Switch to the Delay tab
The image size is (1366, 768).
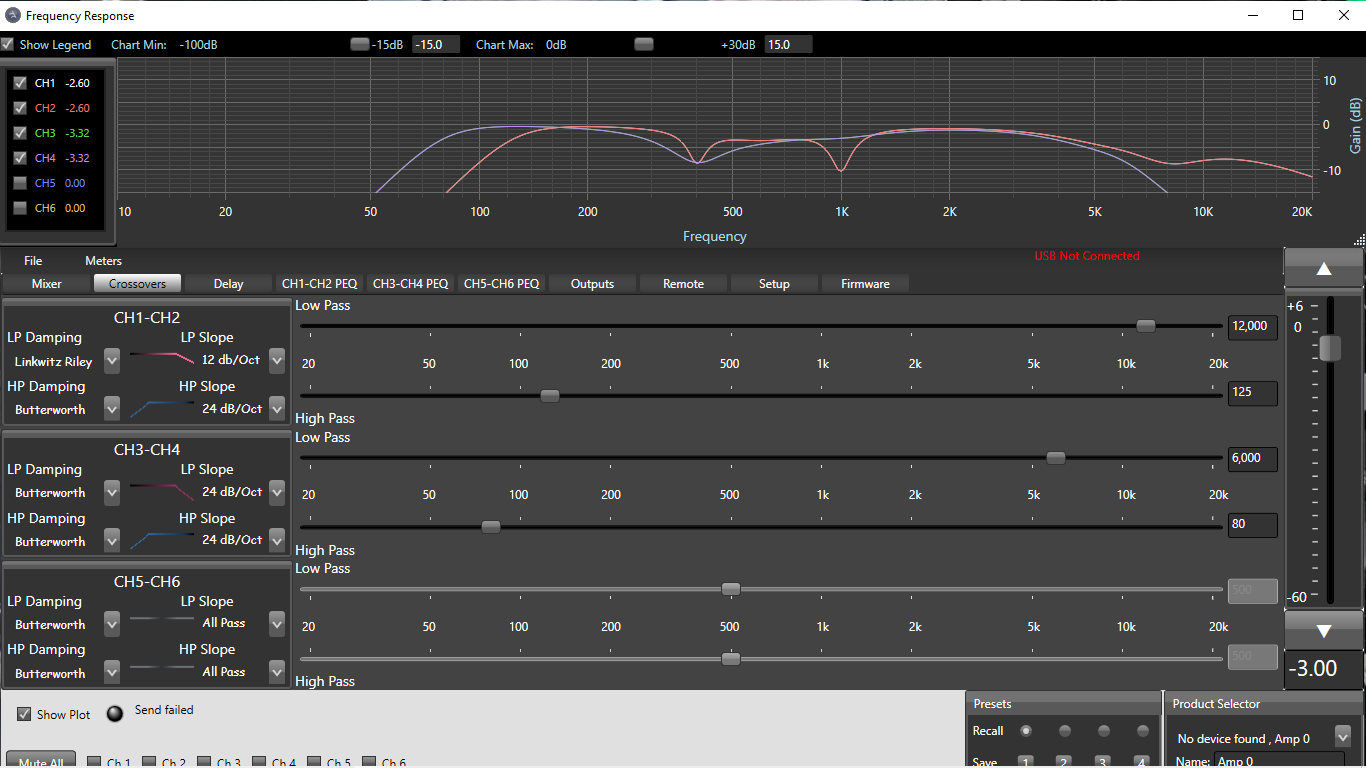228,284
